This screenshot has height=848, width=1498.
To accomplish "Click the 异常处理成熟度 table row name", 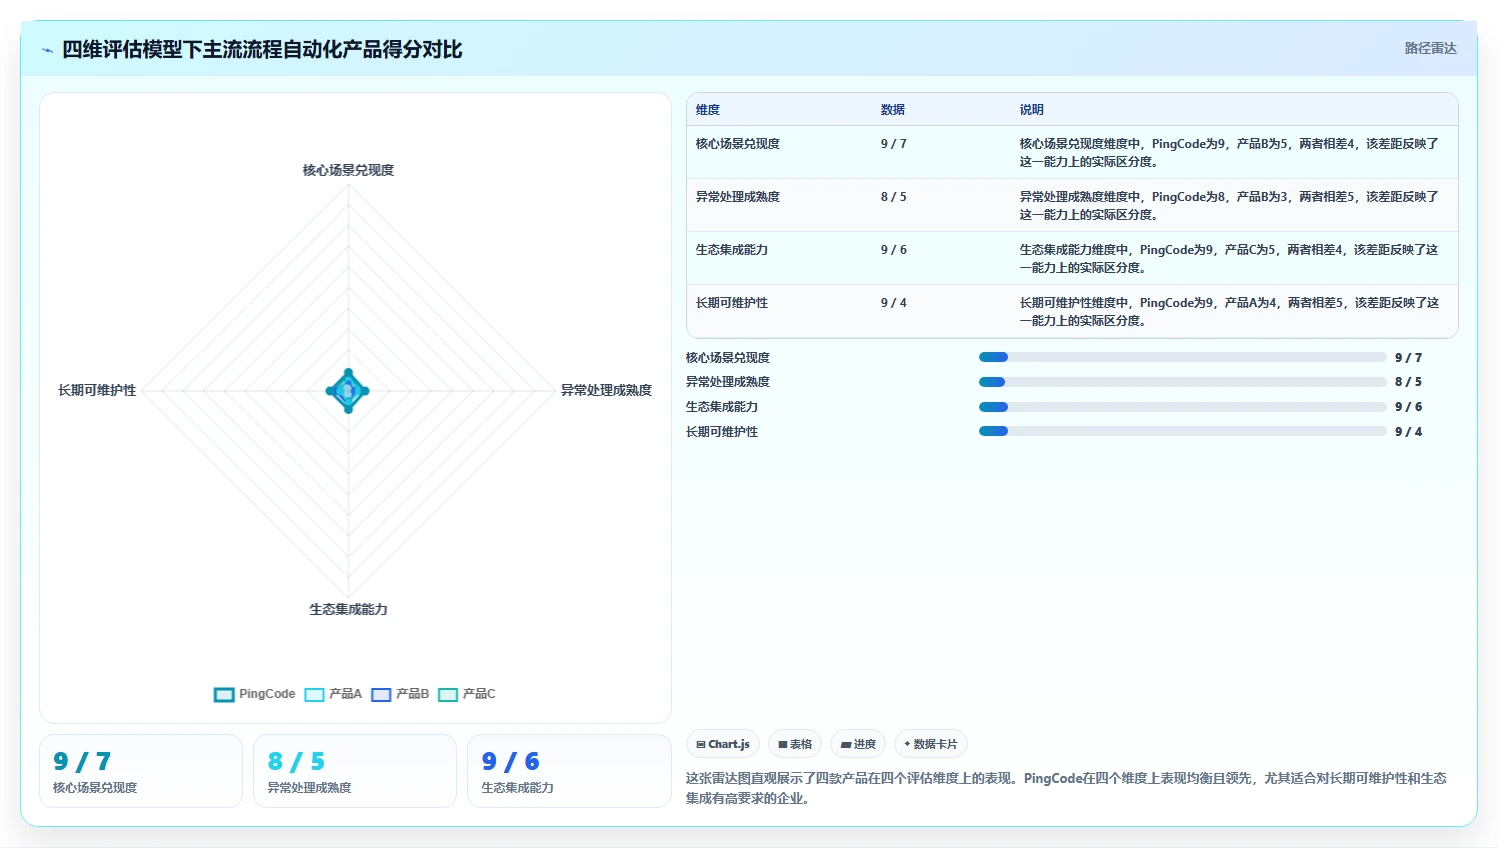I will click(x=738, y=197).
